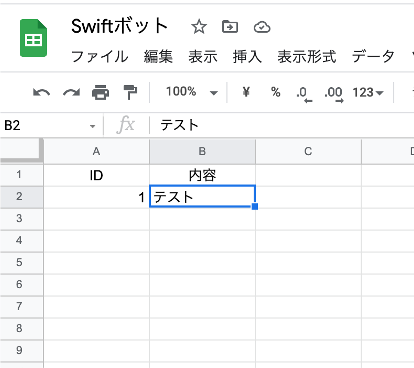This screenshot has width=414, height=368.
Task: Open the 100% zoom dropdown
Action: (x=192, y=92)
